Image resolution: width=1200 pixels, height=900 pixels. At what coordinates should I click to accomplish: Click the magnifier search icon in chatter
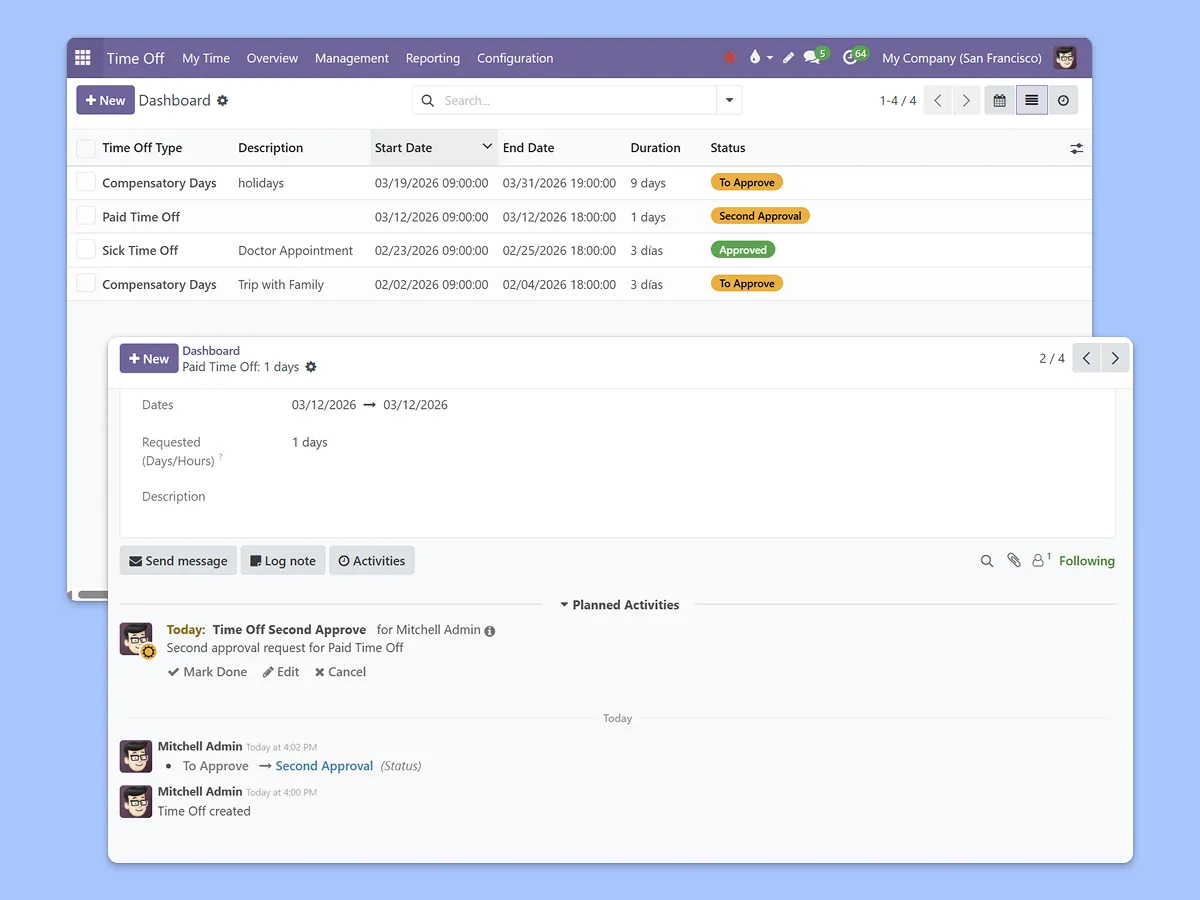[987, 561]
